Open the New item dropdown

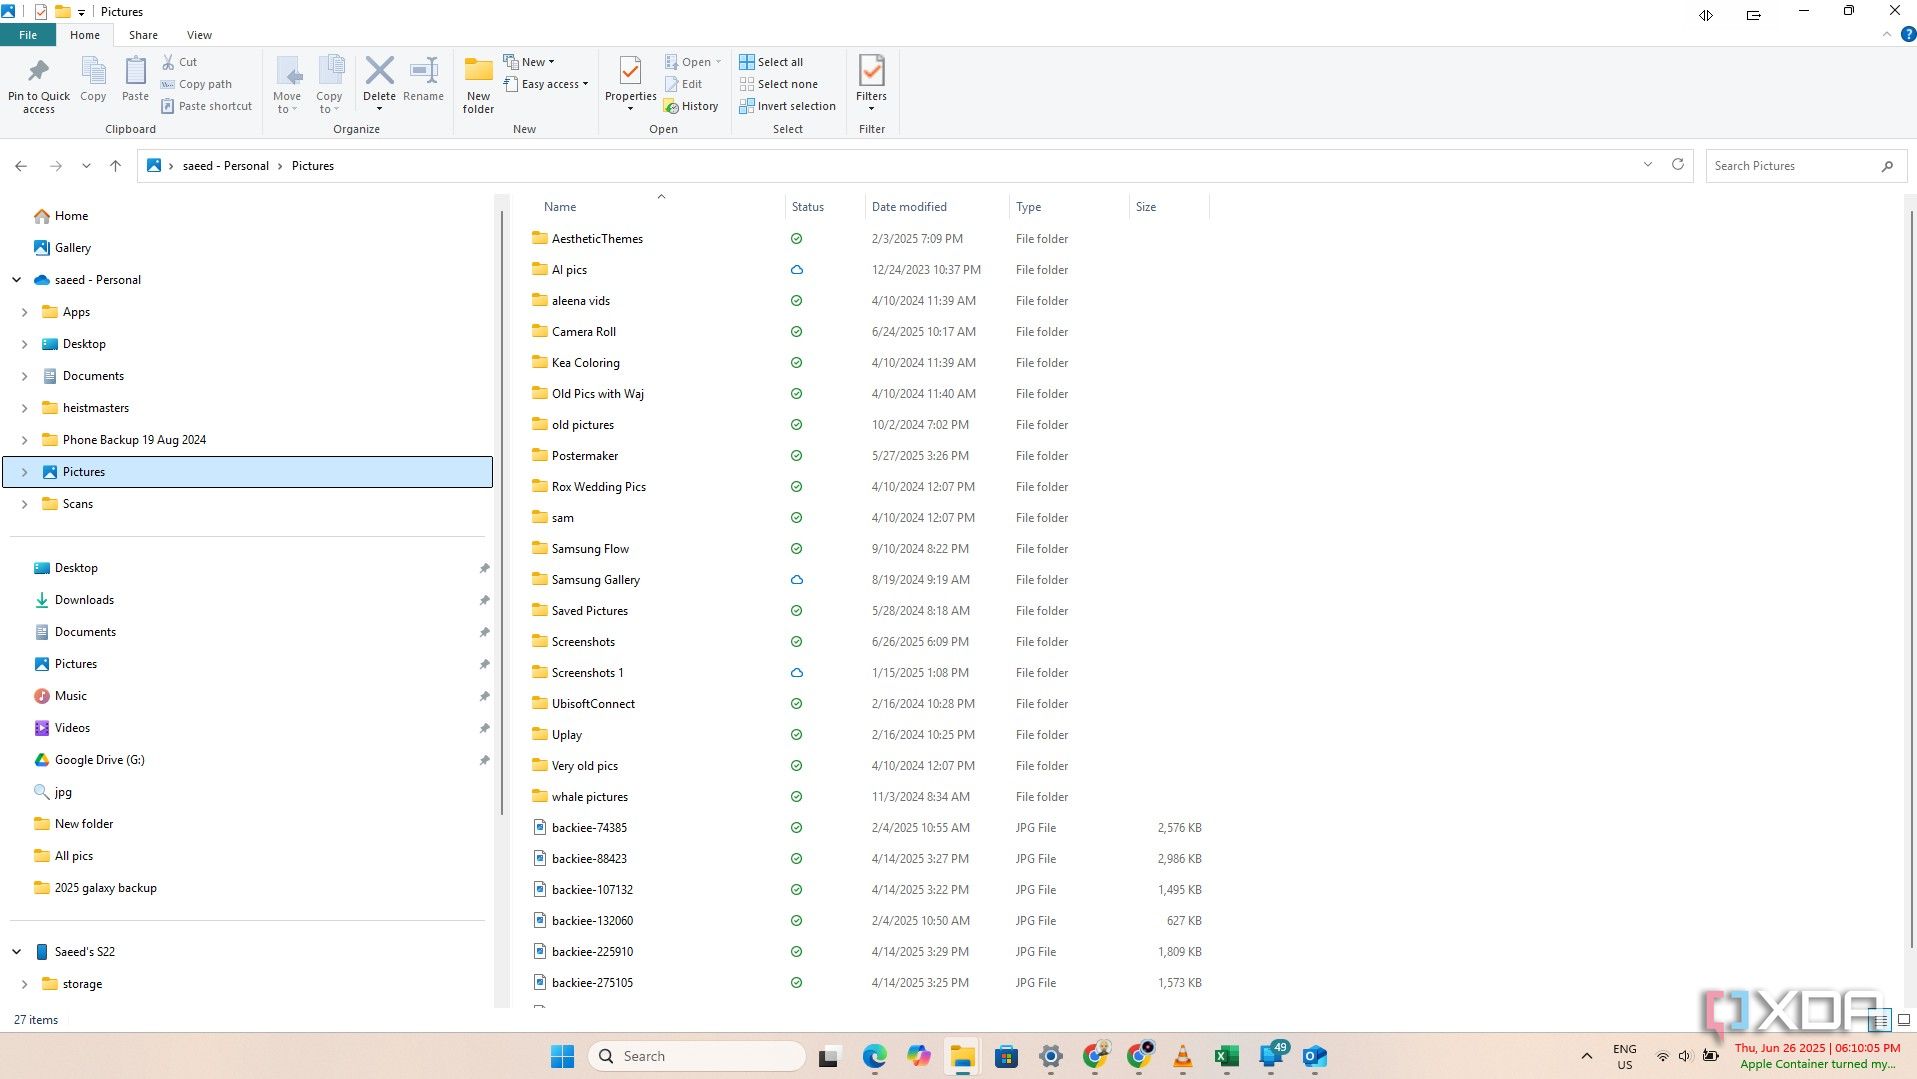pyautogui.click(x=529, y=62)
